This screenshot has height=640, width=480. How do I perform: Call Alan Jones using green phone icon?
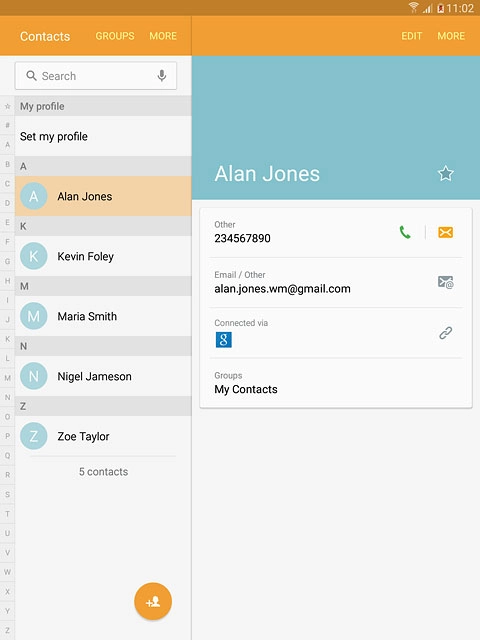[x=405, y=233]
